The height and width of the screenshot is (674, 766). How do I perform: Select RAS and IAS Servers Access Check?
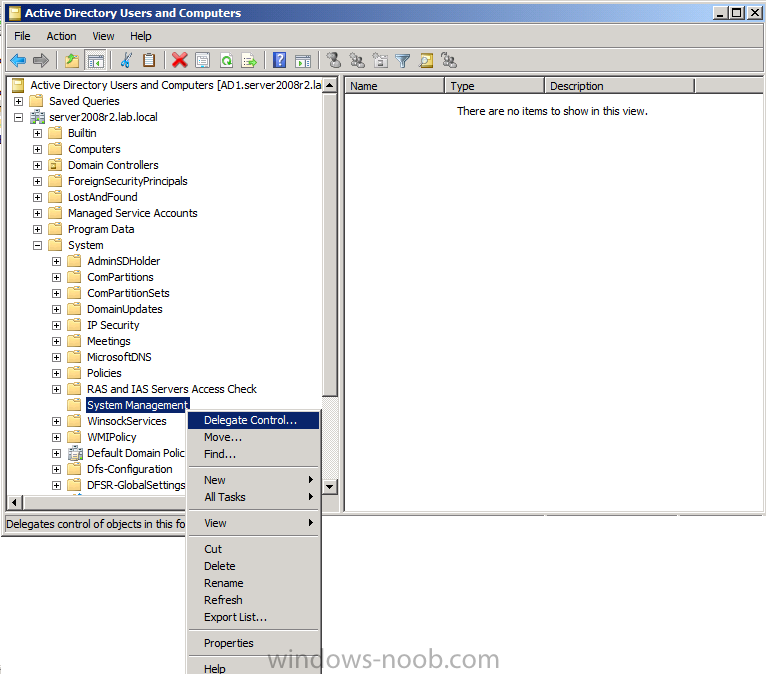tap(171, 389)
